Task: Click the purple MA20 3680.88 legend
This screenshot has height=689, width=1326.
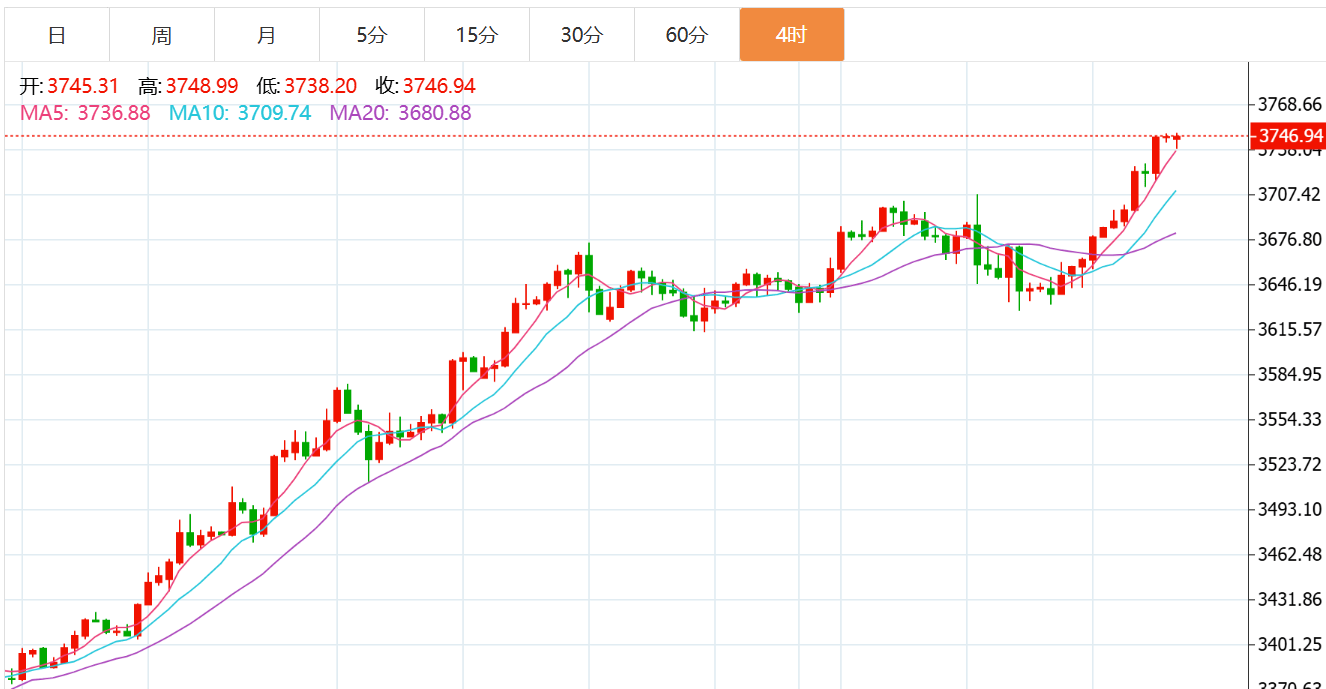Action: pos(400,113)
